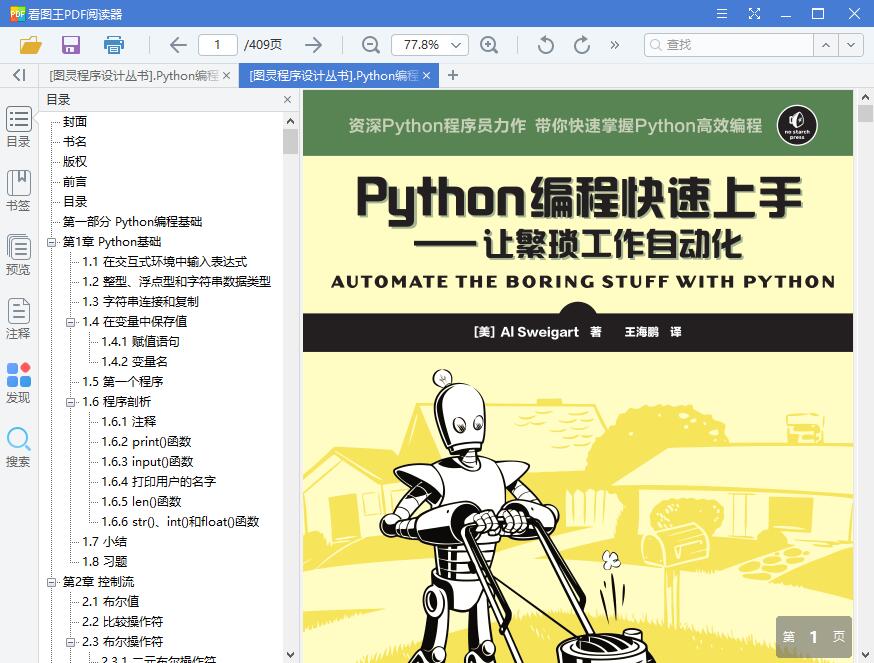
Task: Jump to 书名 in outline
Action: click(x=75, y=142)
